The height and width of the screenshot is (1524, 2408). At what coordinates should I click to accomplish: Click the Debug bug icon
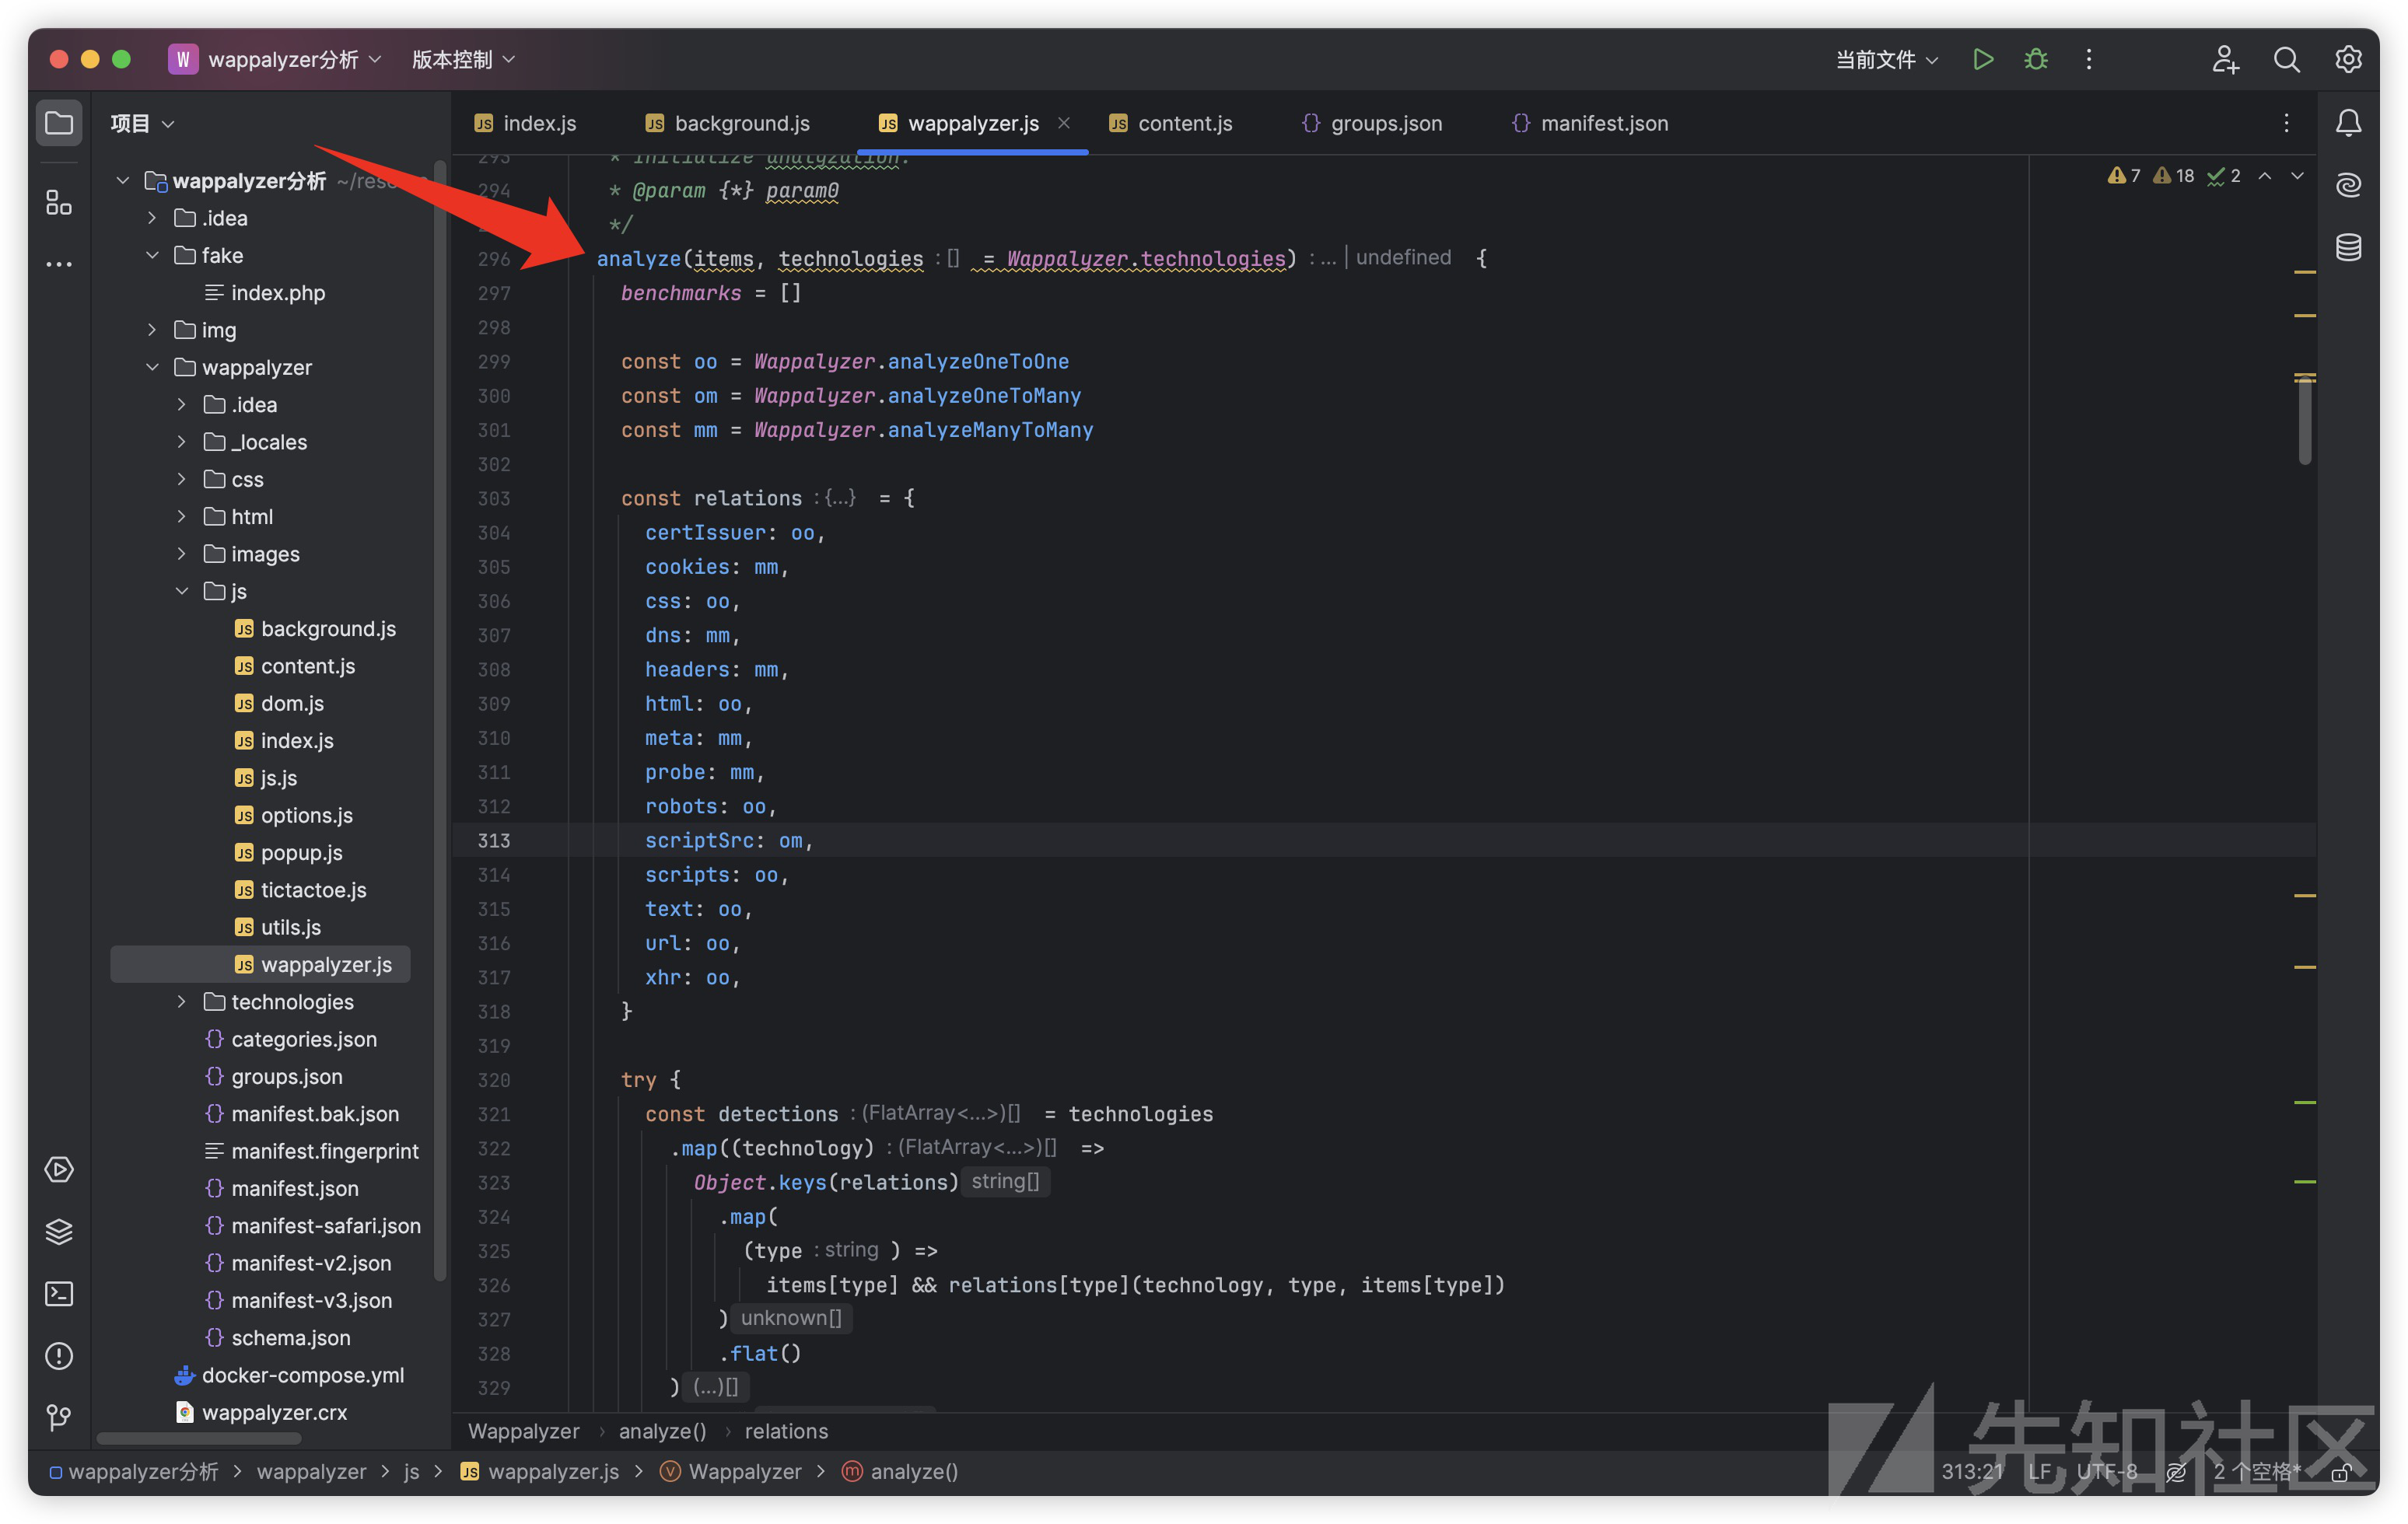(x=2035, y=59)
